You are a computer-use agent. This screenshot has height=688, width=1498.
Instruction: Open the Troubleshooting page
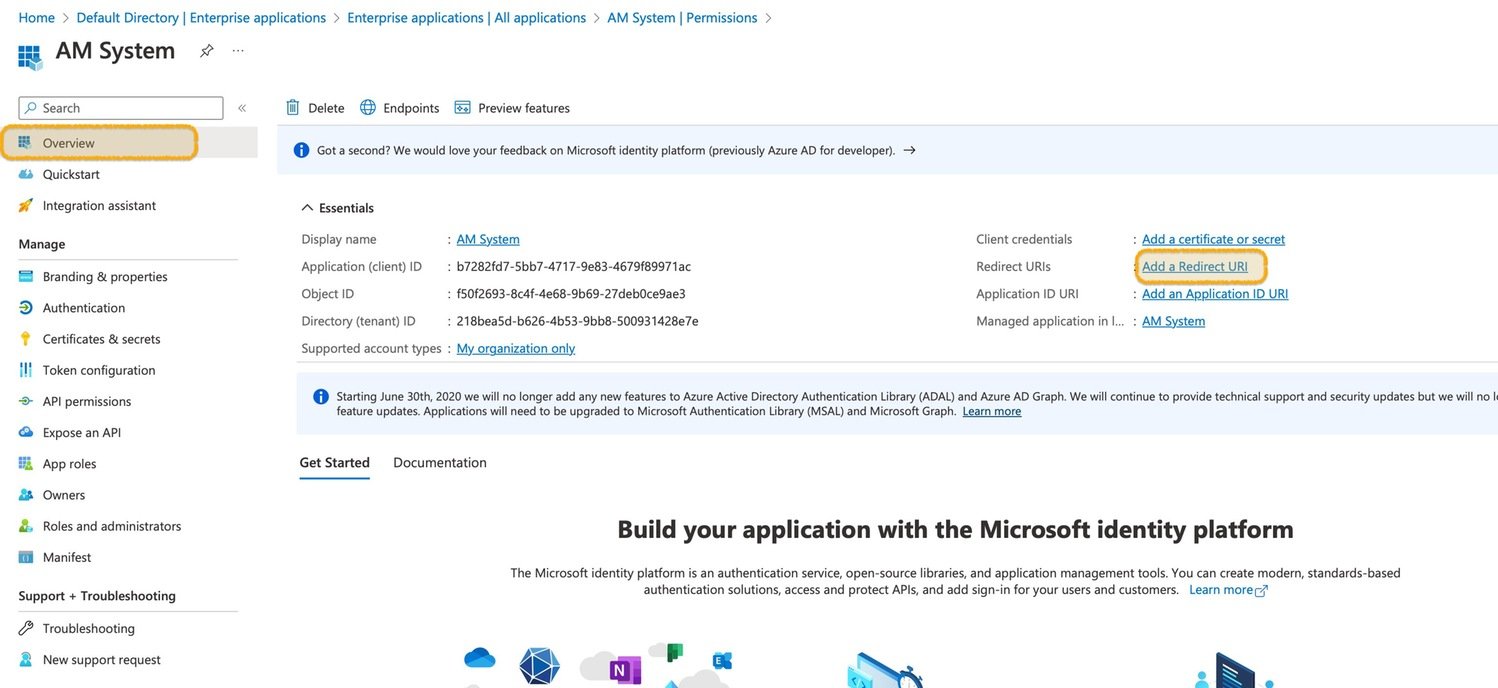click(x=89, y=628)
